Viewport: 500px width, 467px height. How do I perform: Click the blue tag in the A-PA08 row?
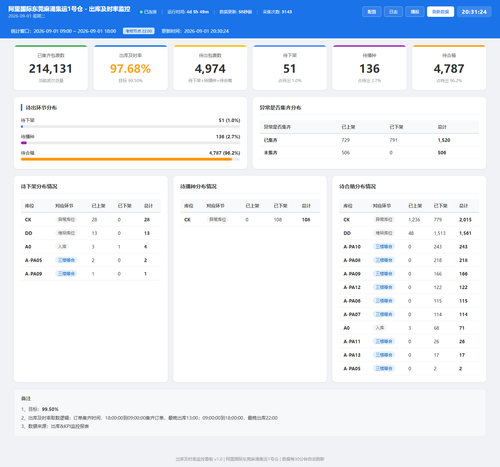384,260
